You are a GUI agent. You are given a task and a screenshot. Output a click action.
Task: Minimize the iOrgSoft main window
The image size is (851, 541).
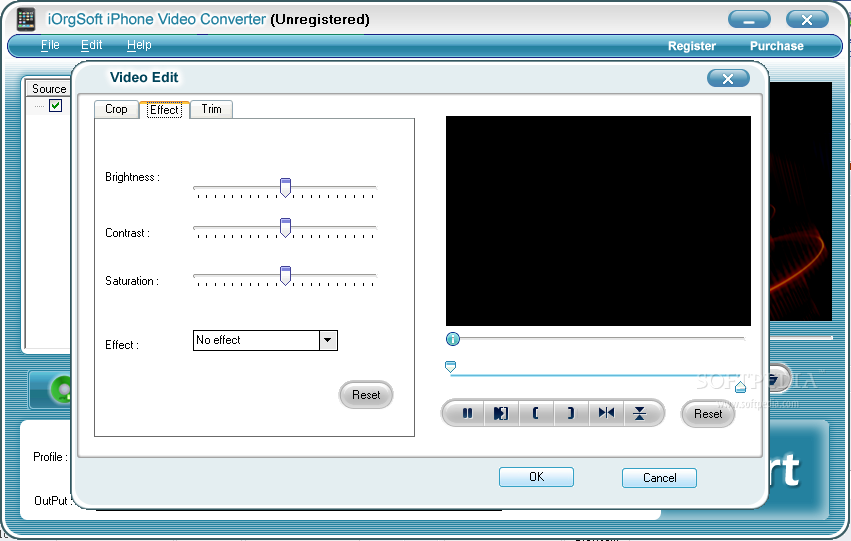(x=749, y=20)
